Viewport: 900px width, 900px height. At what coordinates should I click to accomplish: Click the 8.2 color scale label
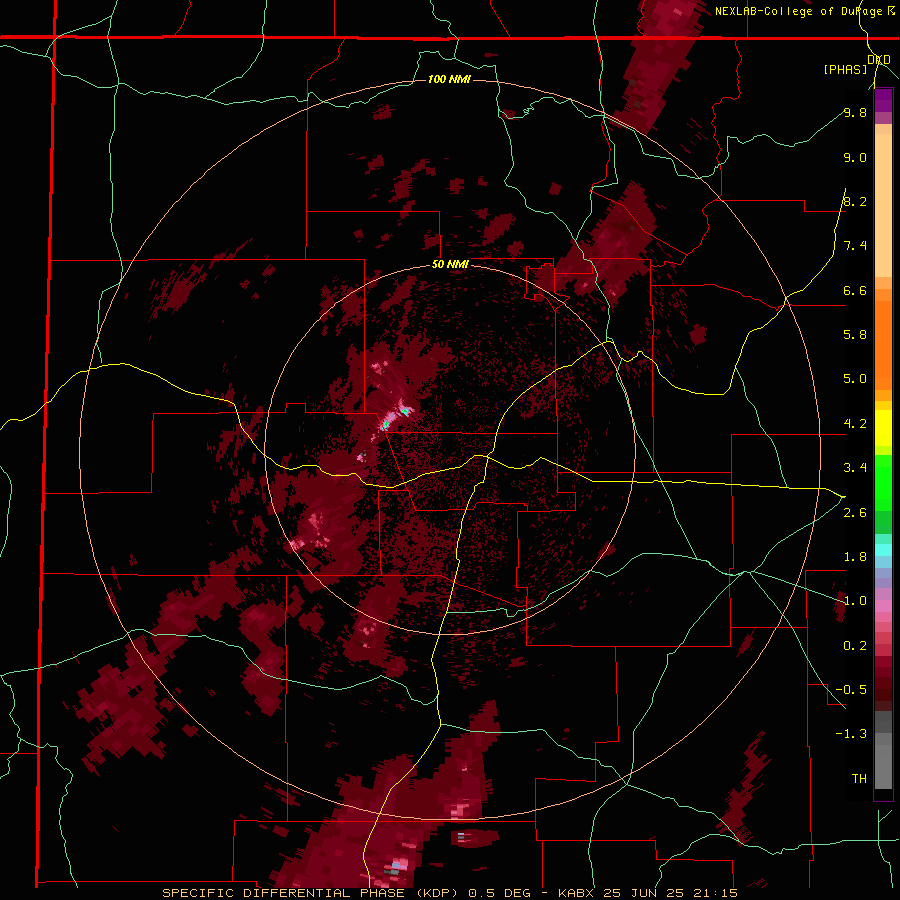click(x=855, y=202)
